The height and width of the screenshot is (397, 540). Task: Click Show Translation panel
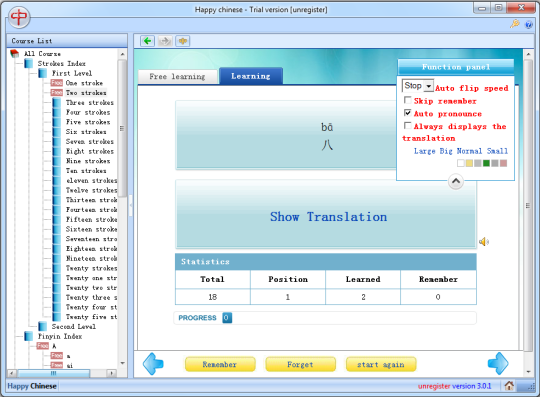(326, 213)
